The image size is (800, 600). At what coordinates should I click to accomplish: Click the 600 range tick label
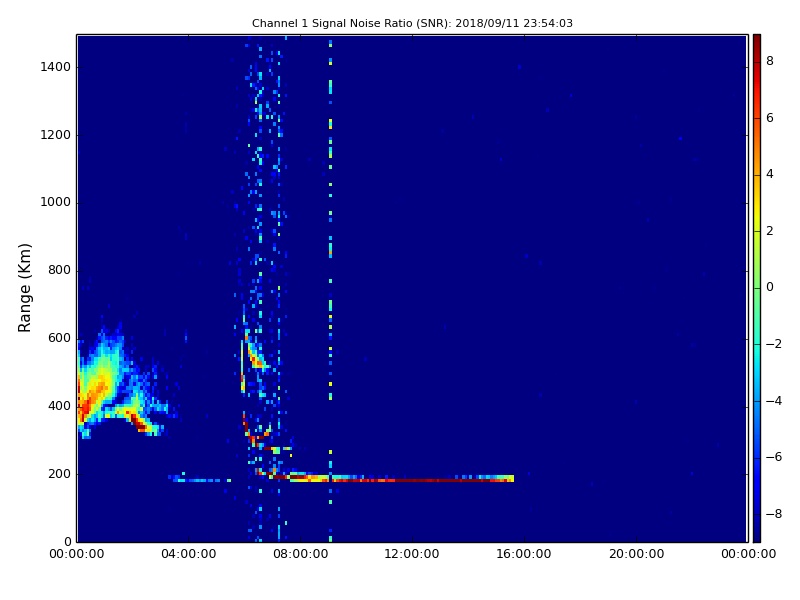coord(59,338)
